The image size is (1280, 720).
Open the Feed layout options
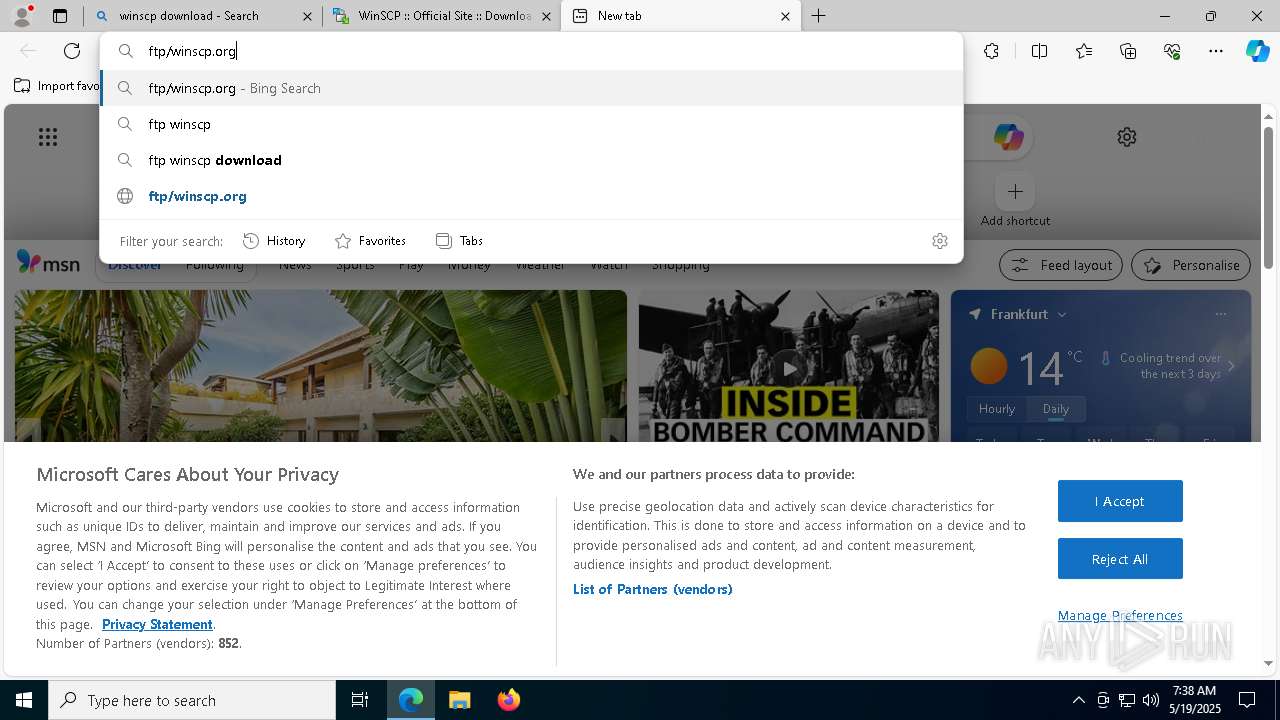[1061, 265]
